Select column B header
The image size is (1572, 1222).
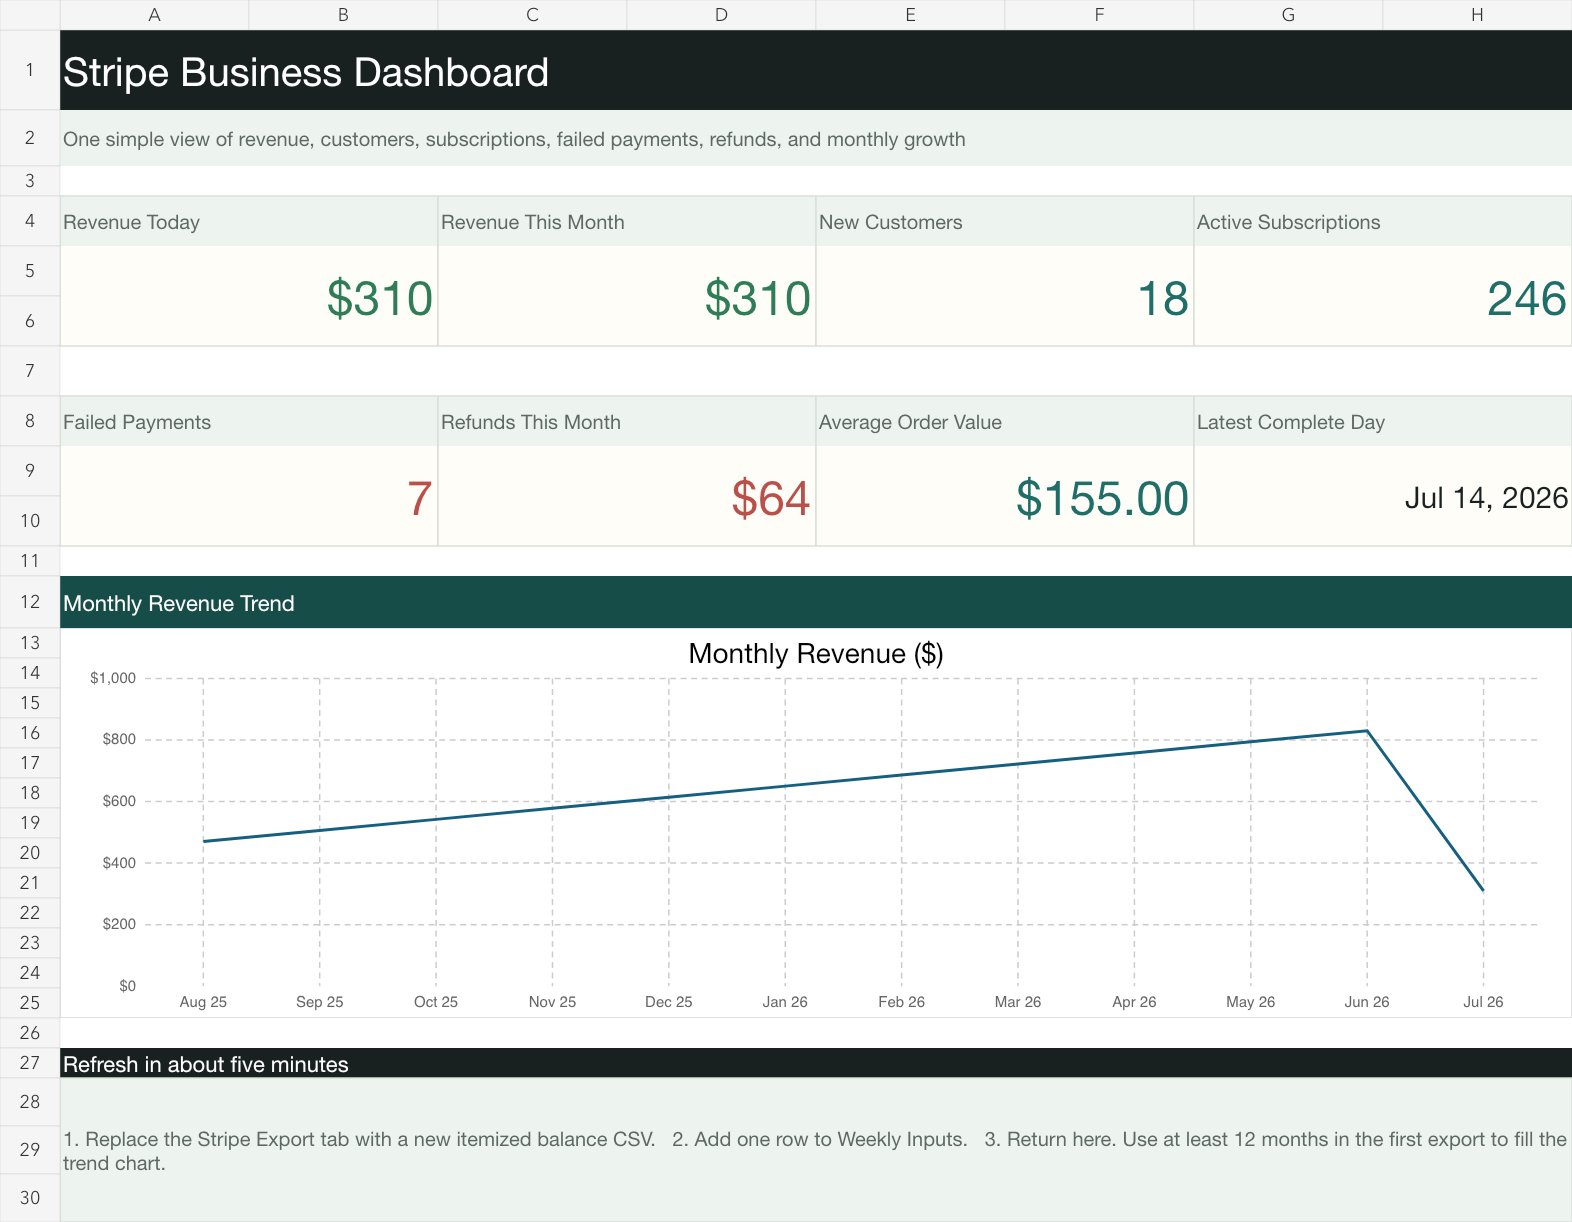click(343, 15)
